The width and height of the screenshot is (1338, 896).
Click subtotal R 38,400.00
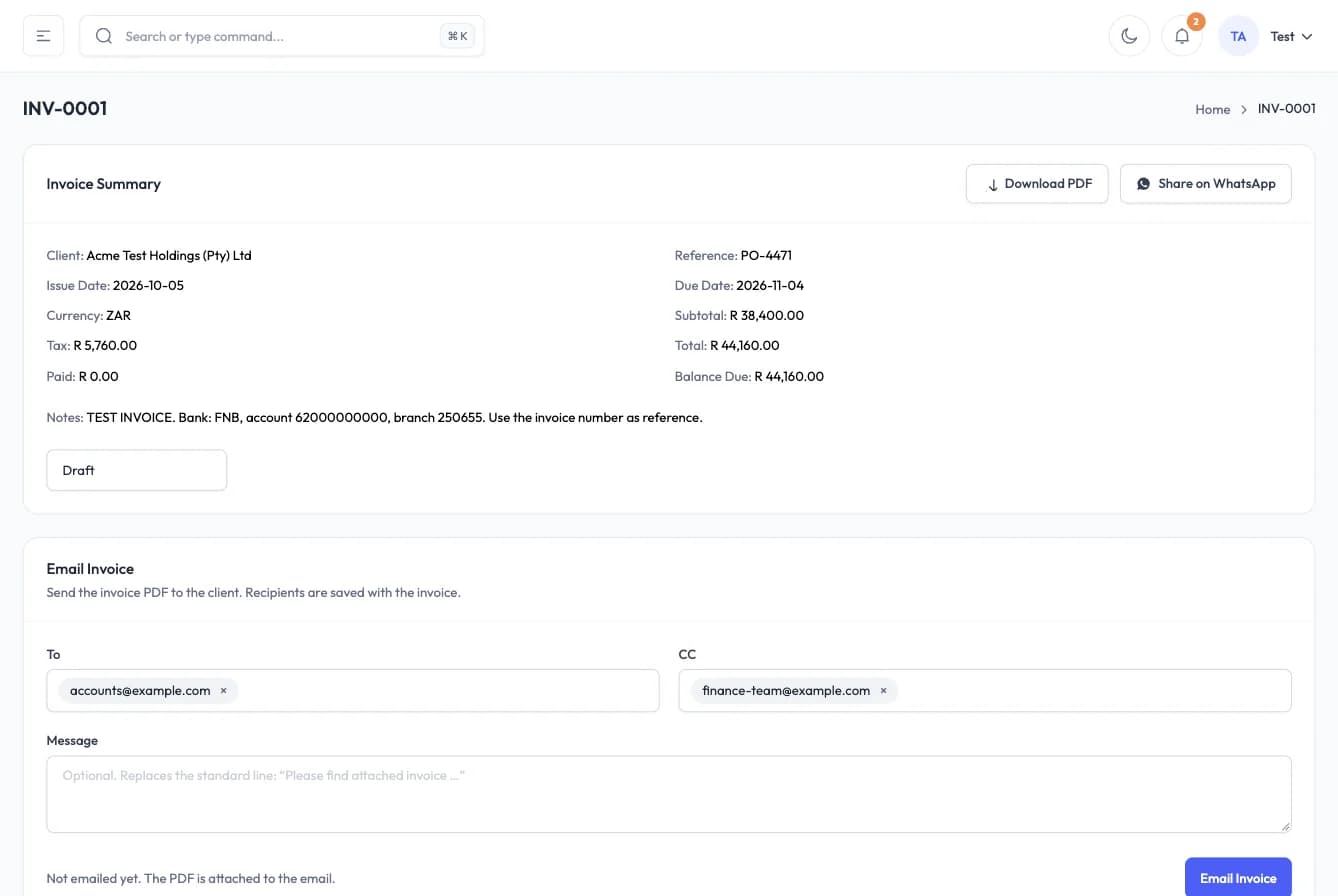pos(767,316)
